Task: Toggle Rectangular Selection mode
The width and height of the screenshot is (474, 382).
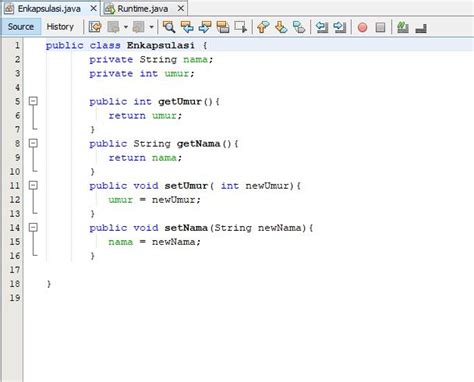Action: 240,27
